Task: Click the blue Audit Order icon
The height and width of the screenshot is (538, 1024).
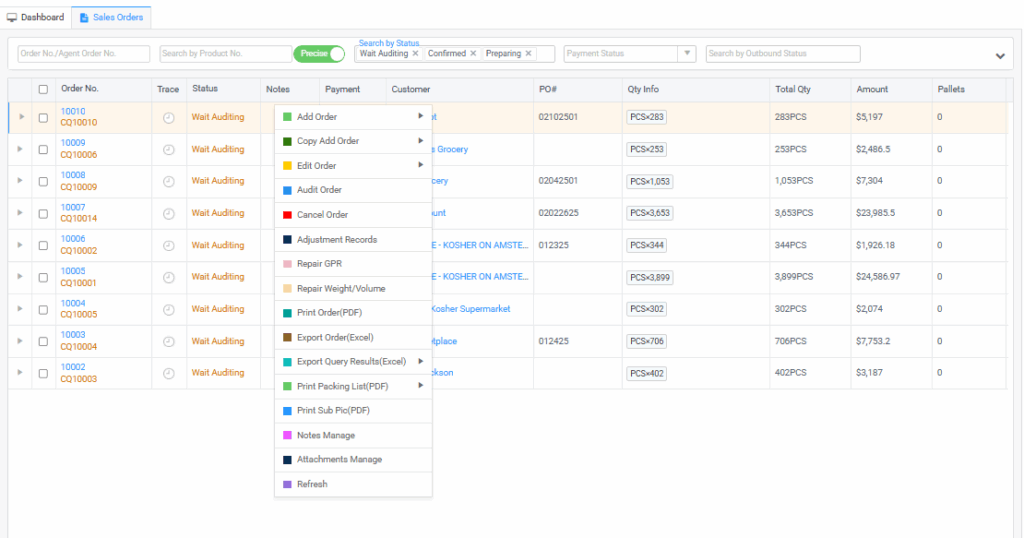Action: tap(288, 190)
